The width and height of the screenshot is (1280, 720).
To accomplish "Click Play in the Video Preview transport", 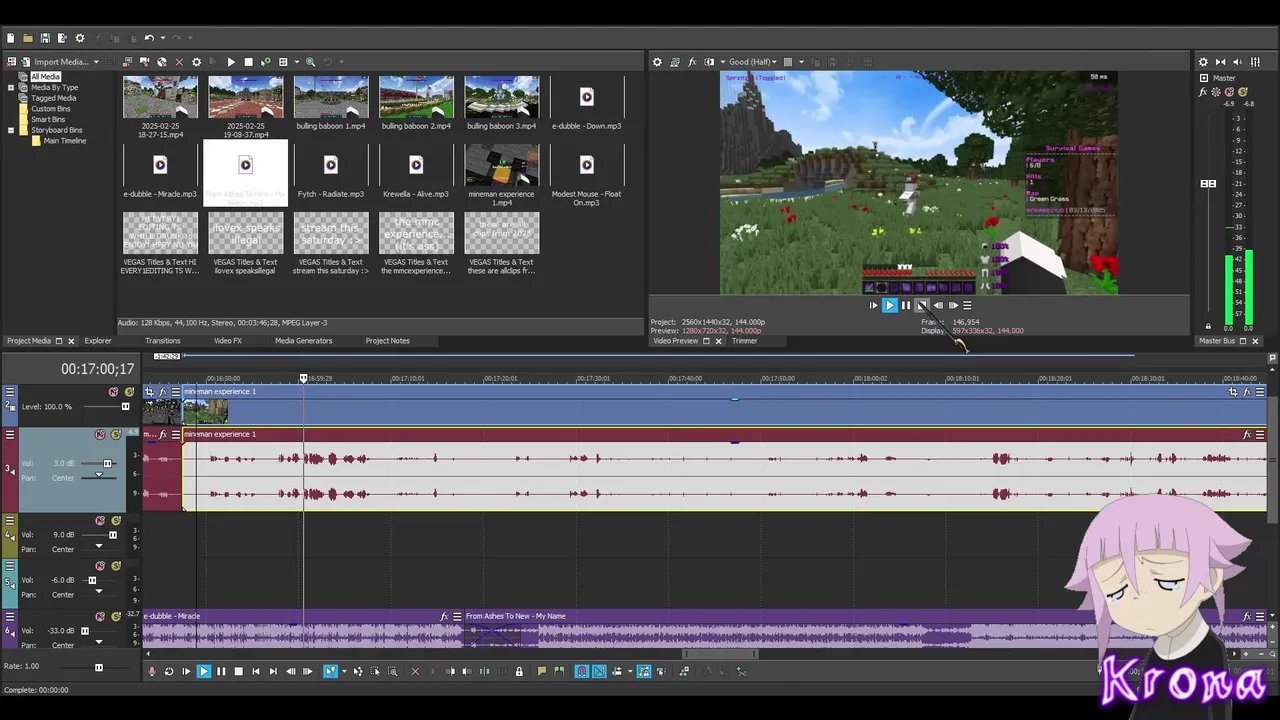I will pos(889,305).
